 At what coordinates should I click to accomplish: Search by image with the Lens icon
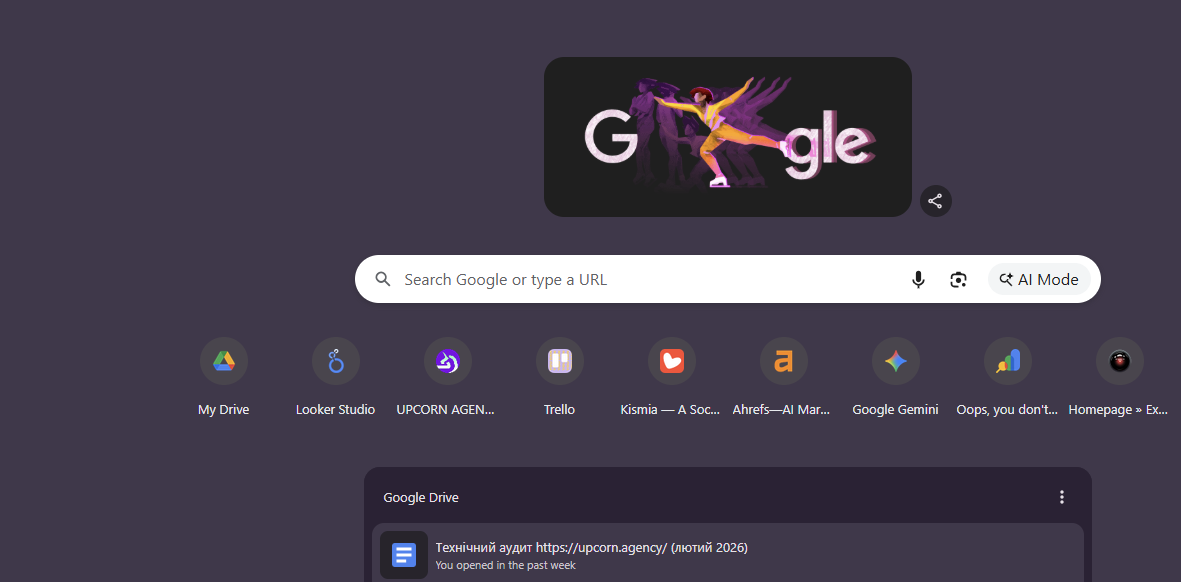[958, 280]
